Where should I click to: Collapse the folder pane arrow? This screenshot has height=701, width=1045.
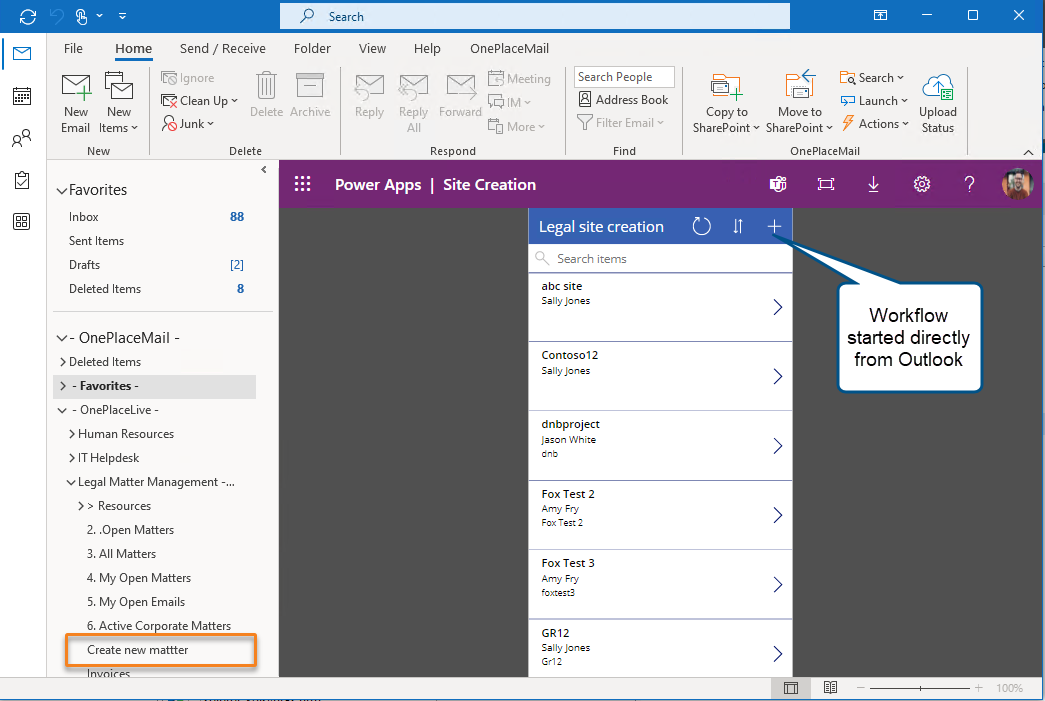point(264,169)
